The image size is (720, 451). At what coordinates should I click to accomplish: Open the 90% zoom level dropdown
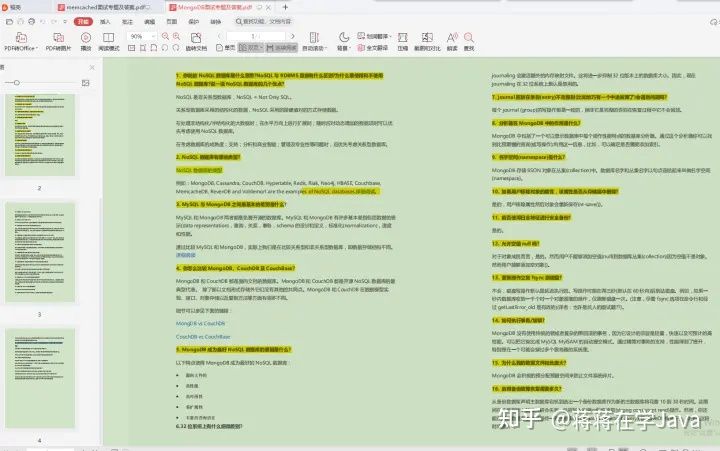(x=153, y=36)
